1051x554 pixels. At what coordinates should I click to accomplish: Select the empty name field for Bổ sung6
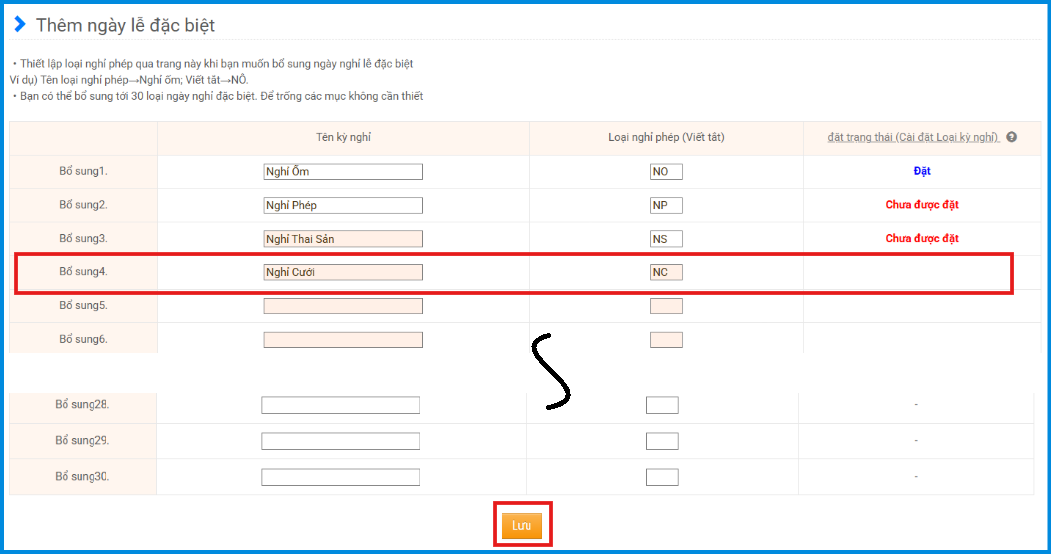click(x=343, y=340)
